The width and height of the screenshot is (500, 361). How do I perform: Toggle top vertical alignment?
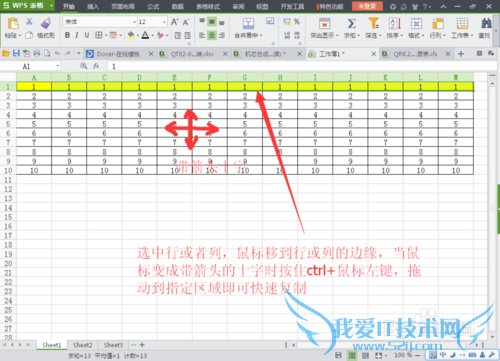(x=202, y=22)
